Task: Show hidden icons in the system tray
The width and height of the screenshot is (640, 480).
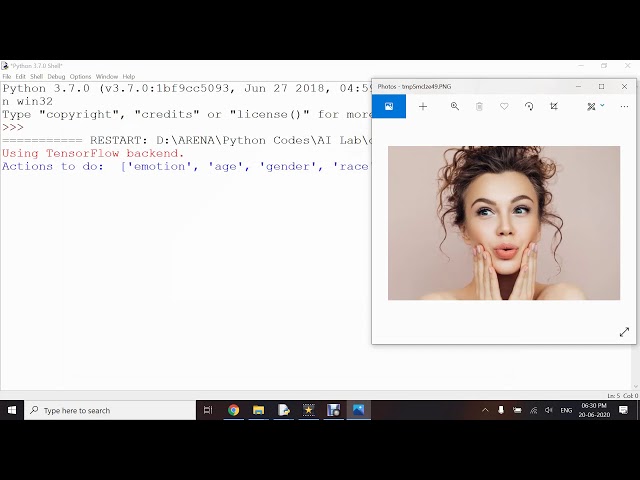Action: (x=485, y=410)
